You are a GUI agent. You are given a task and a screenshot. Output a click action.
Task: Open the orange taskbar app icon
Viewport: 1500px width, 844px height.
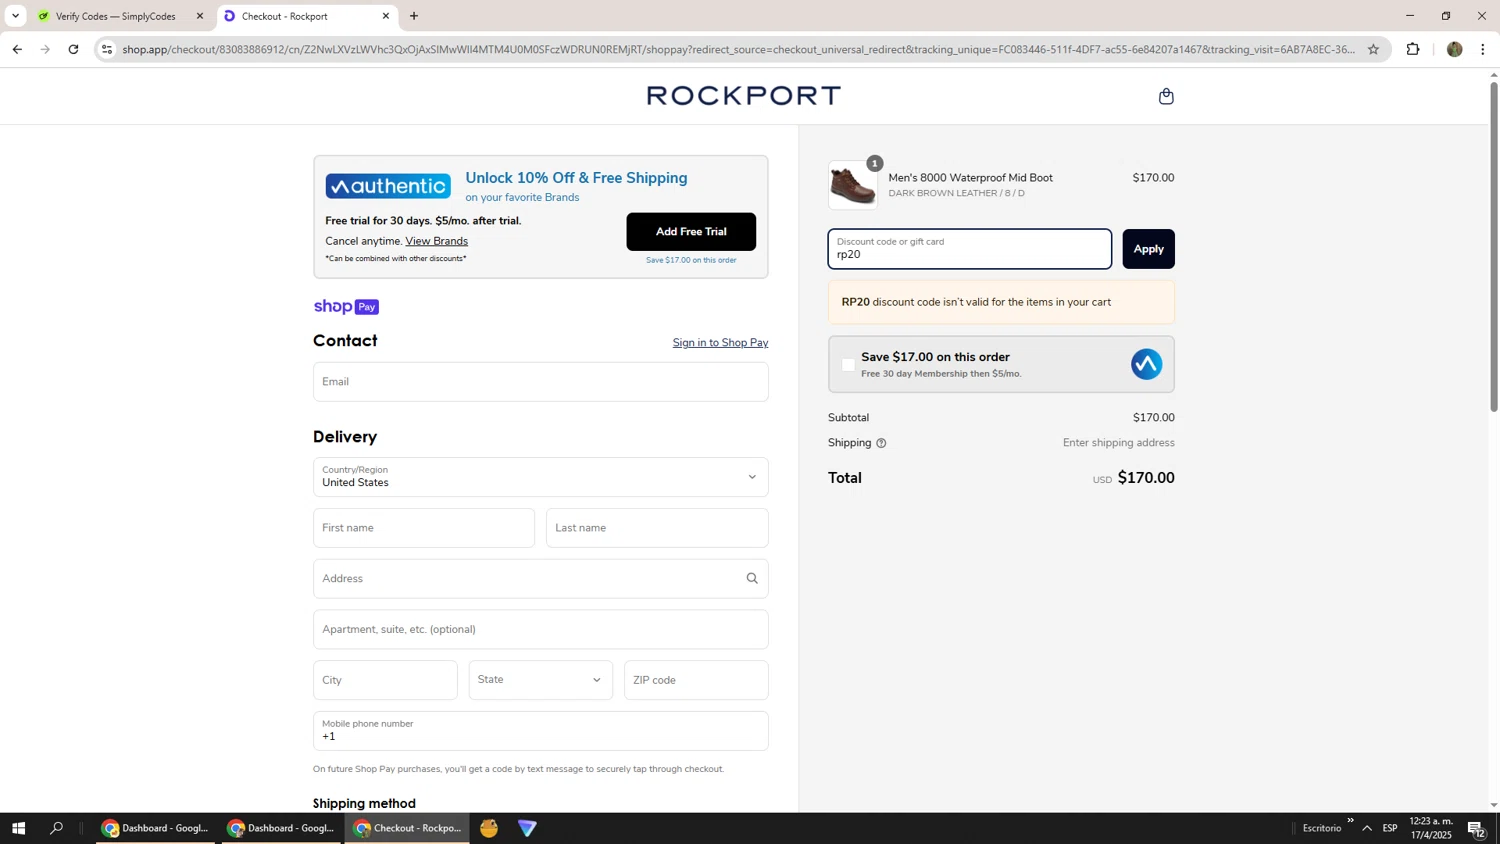489,828
